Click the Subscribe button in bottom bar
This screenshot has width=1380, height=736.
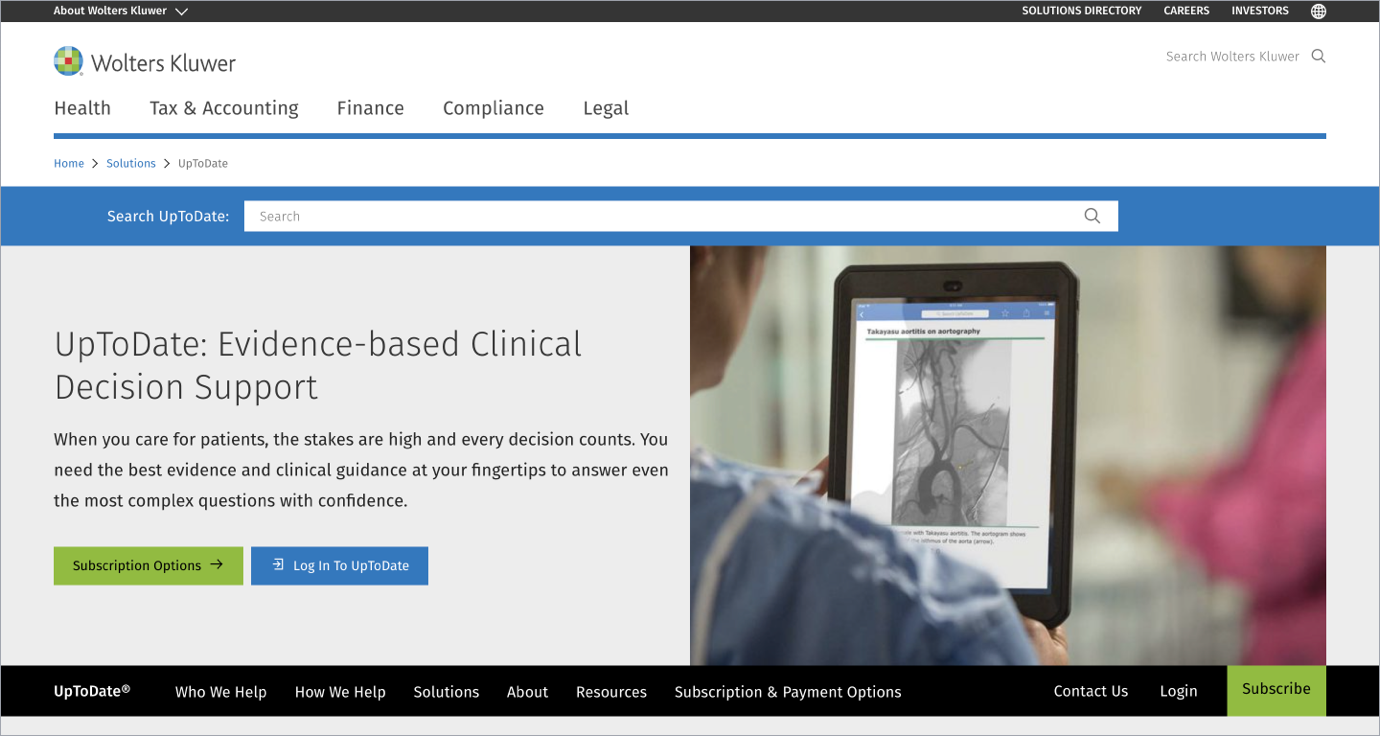point(1276,689)
